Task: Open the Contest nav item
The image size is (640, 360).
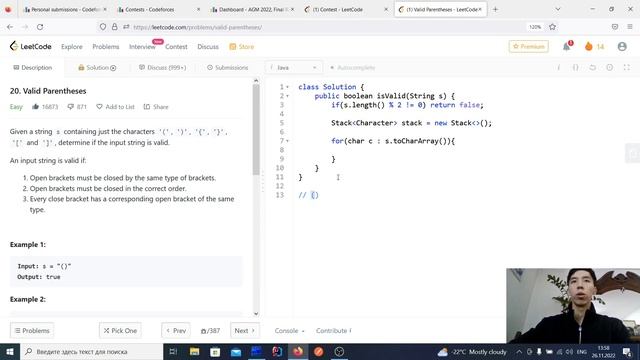Action: click(x=176, y=47)
